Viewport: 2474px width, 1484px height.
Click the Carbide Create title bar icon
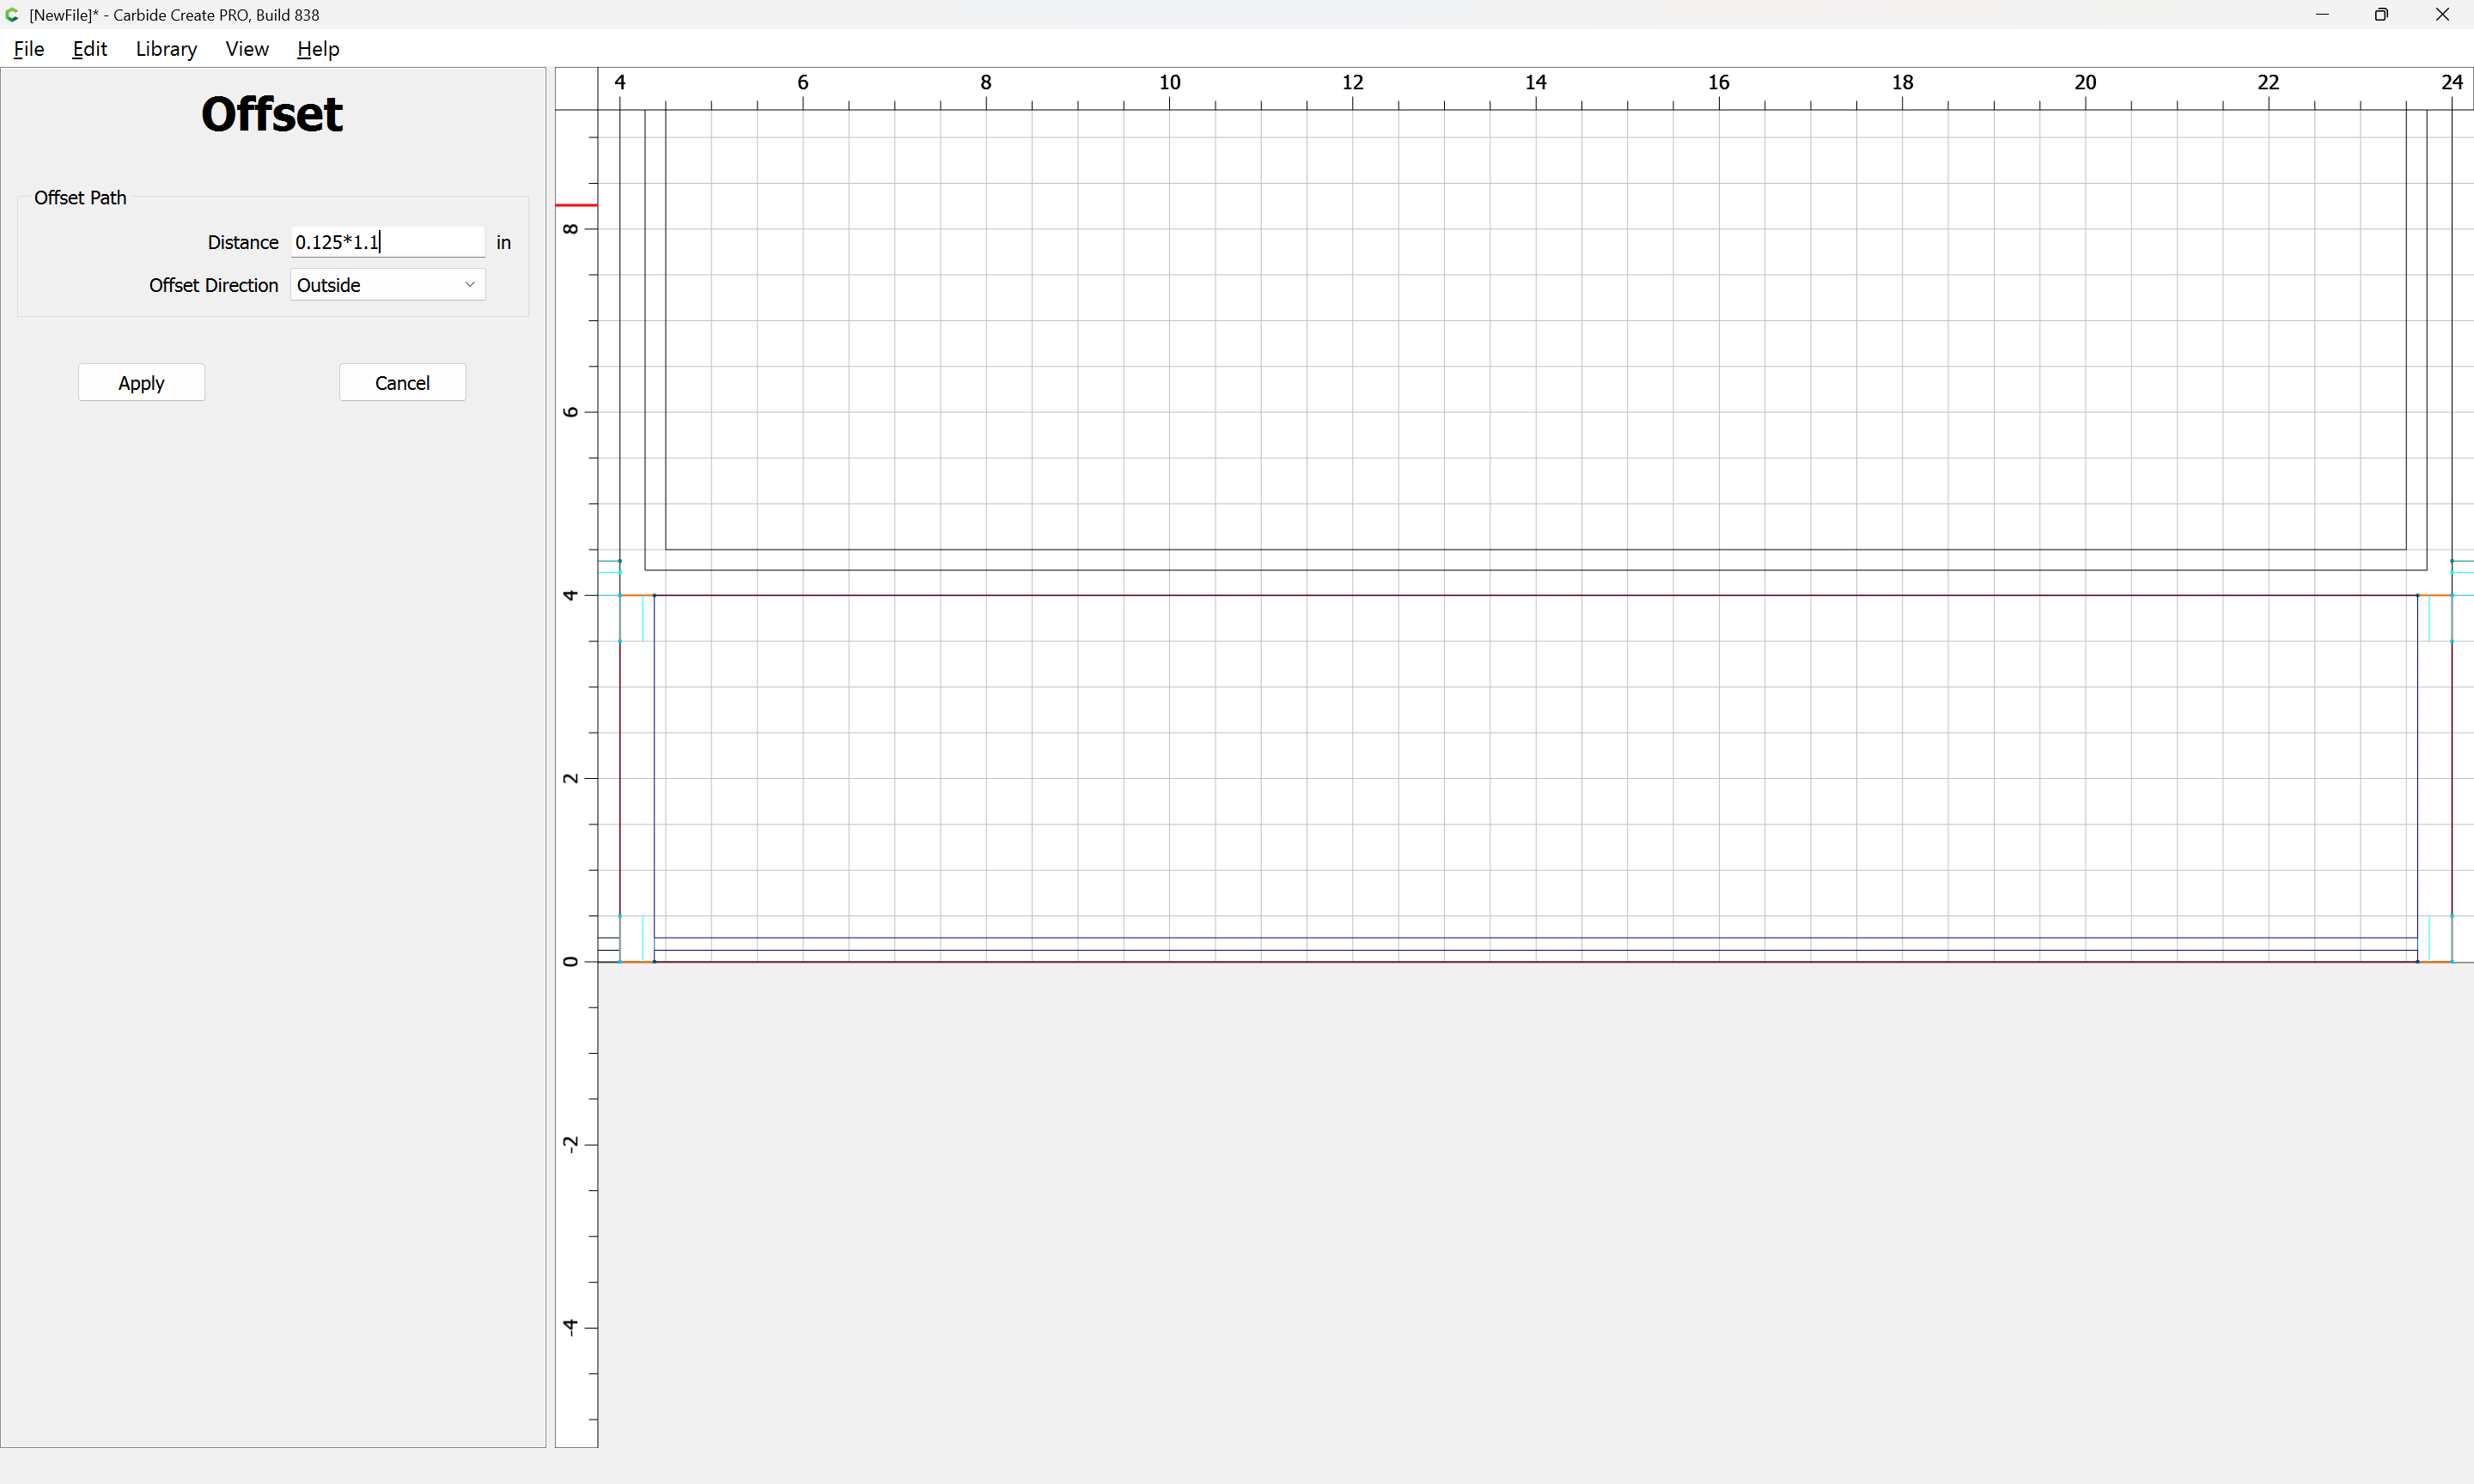(12, 15)
